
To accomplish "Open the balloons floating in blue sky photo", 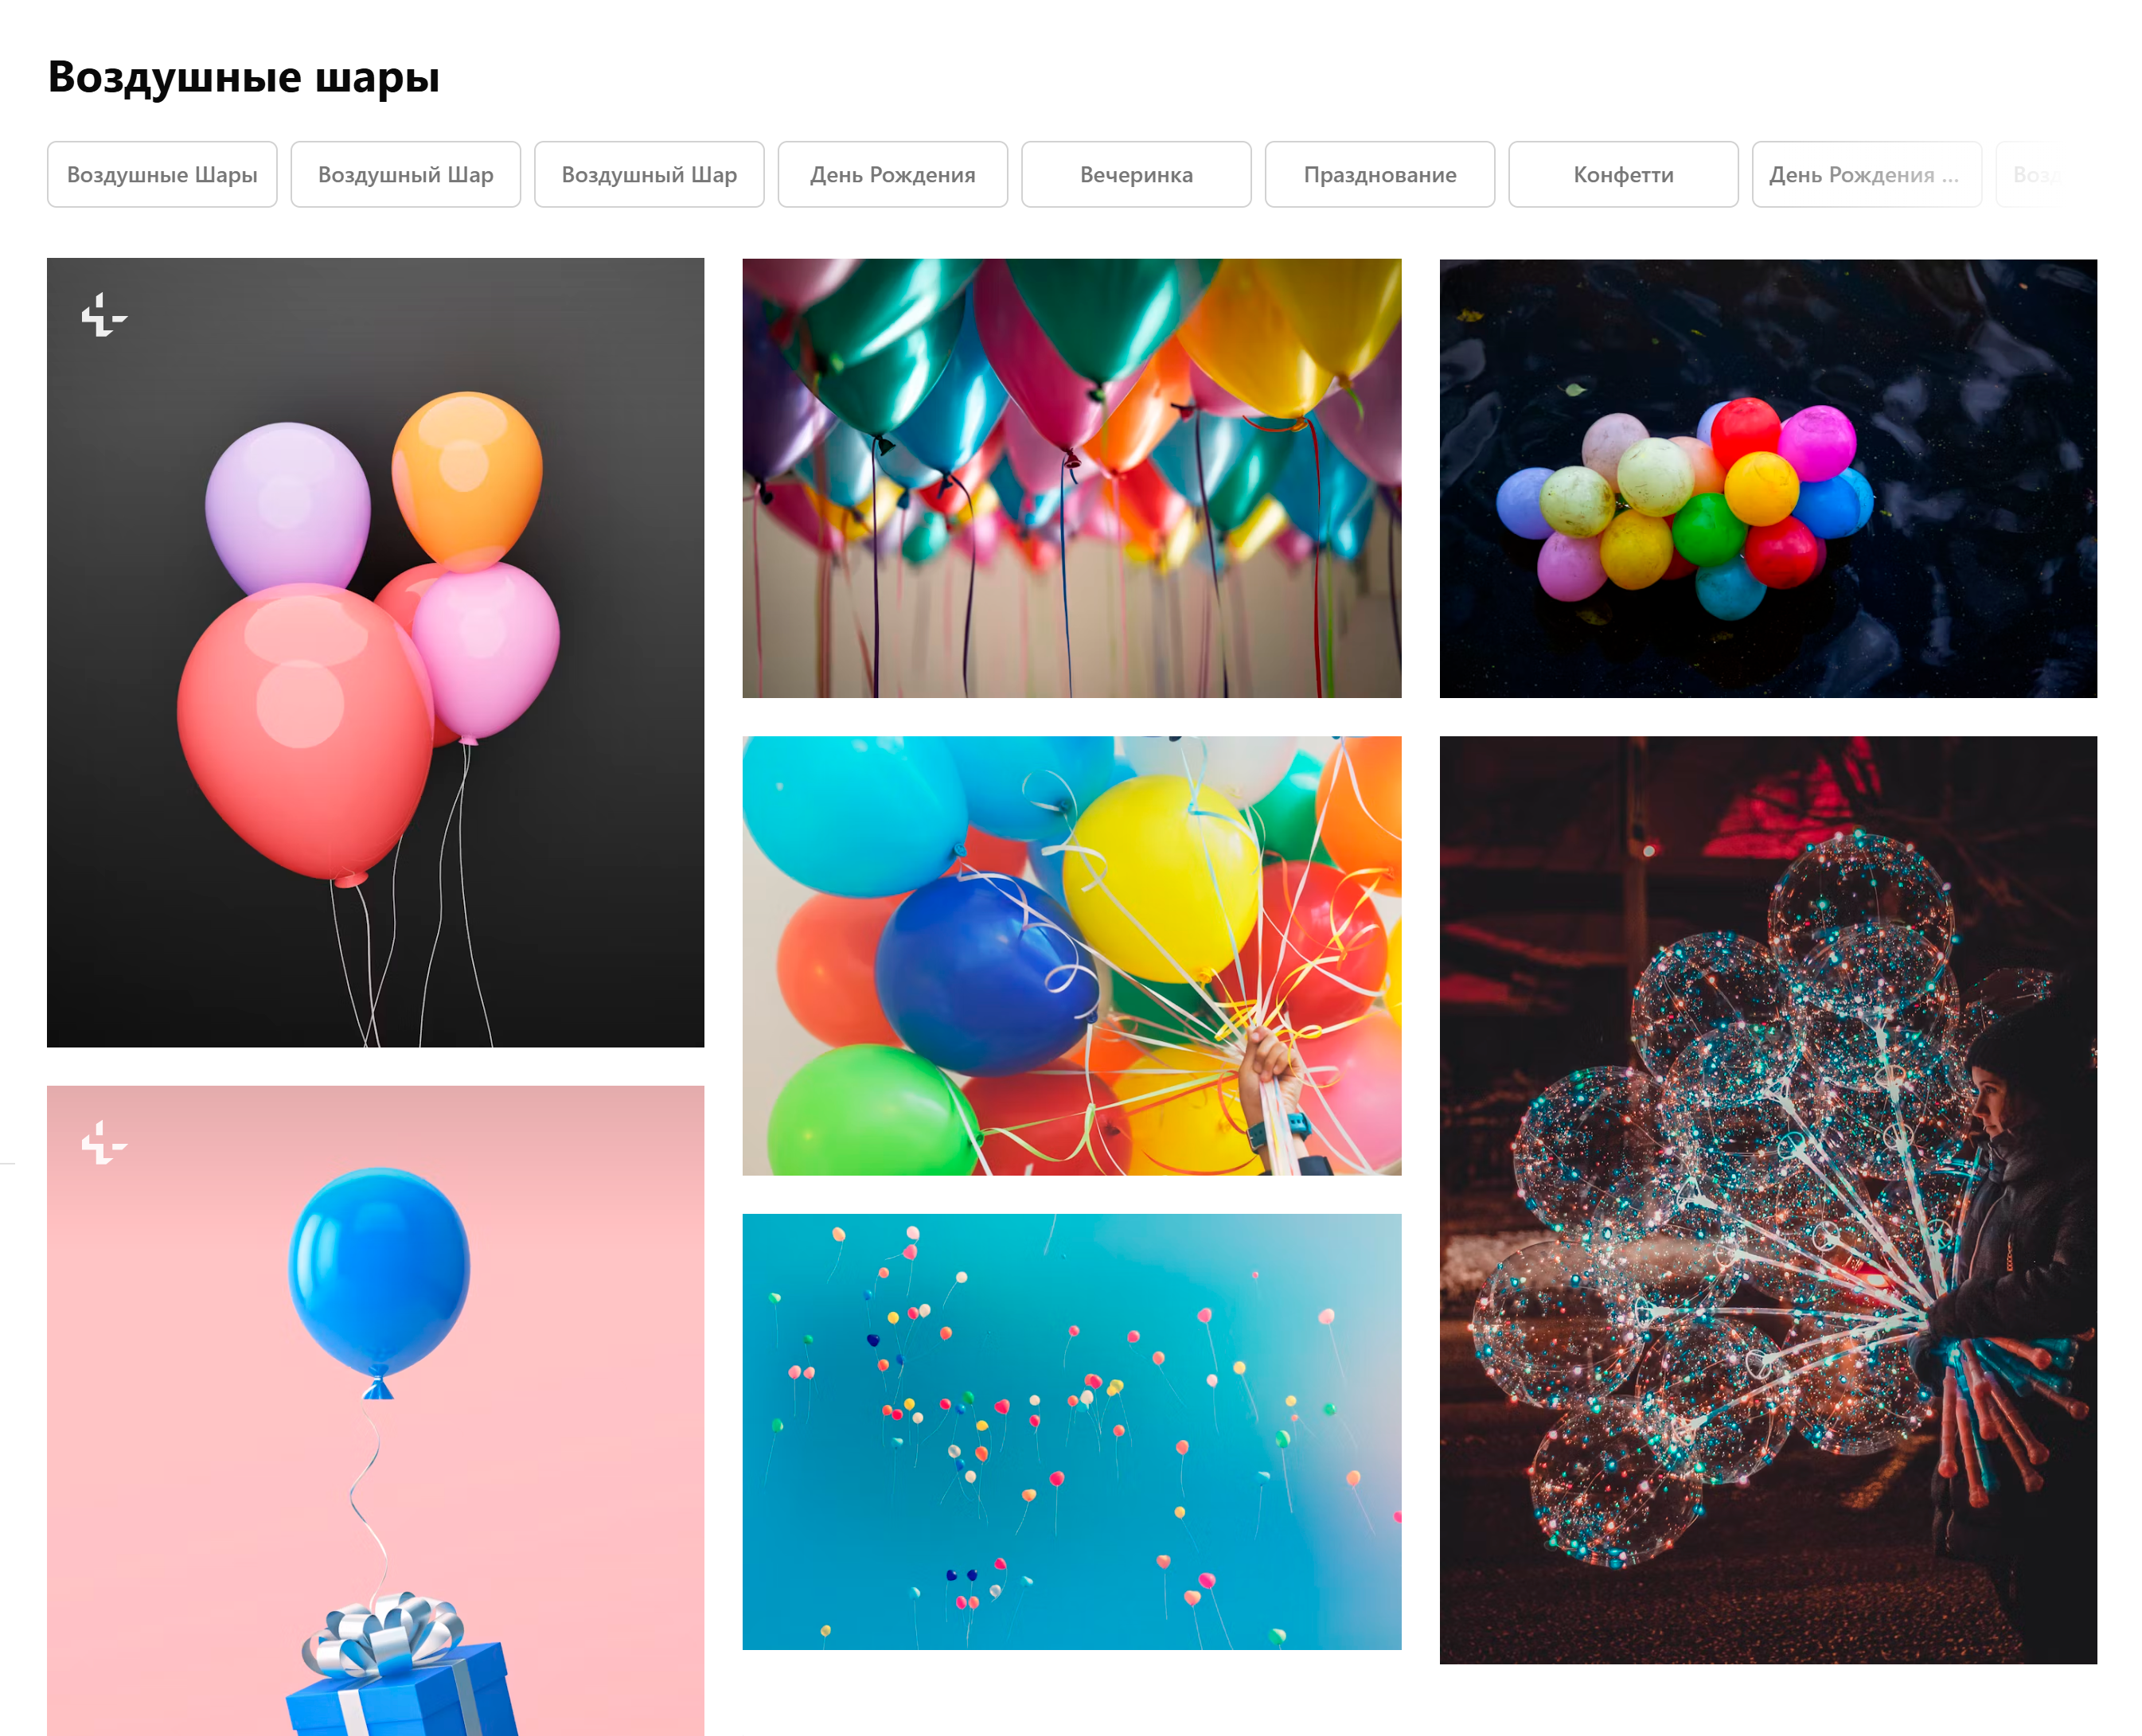I will 1071,1431.
